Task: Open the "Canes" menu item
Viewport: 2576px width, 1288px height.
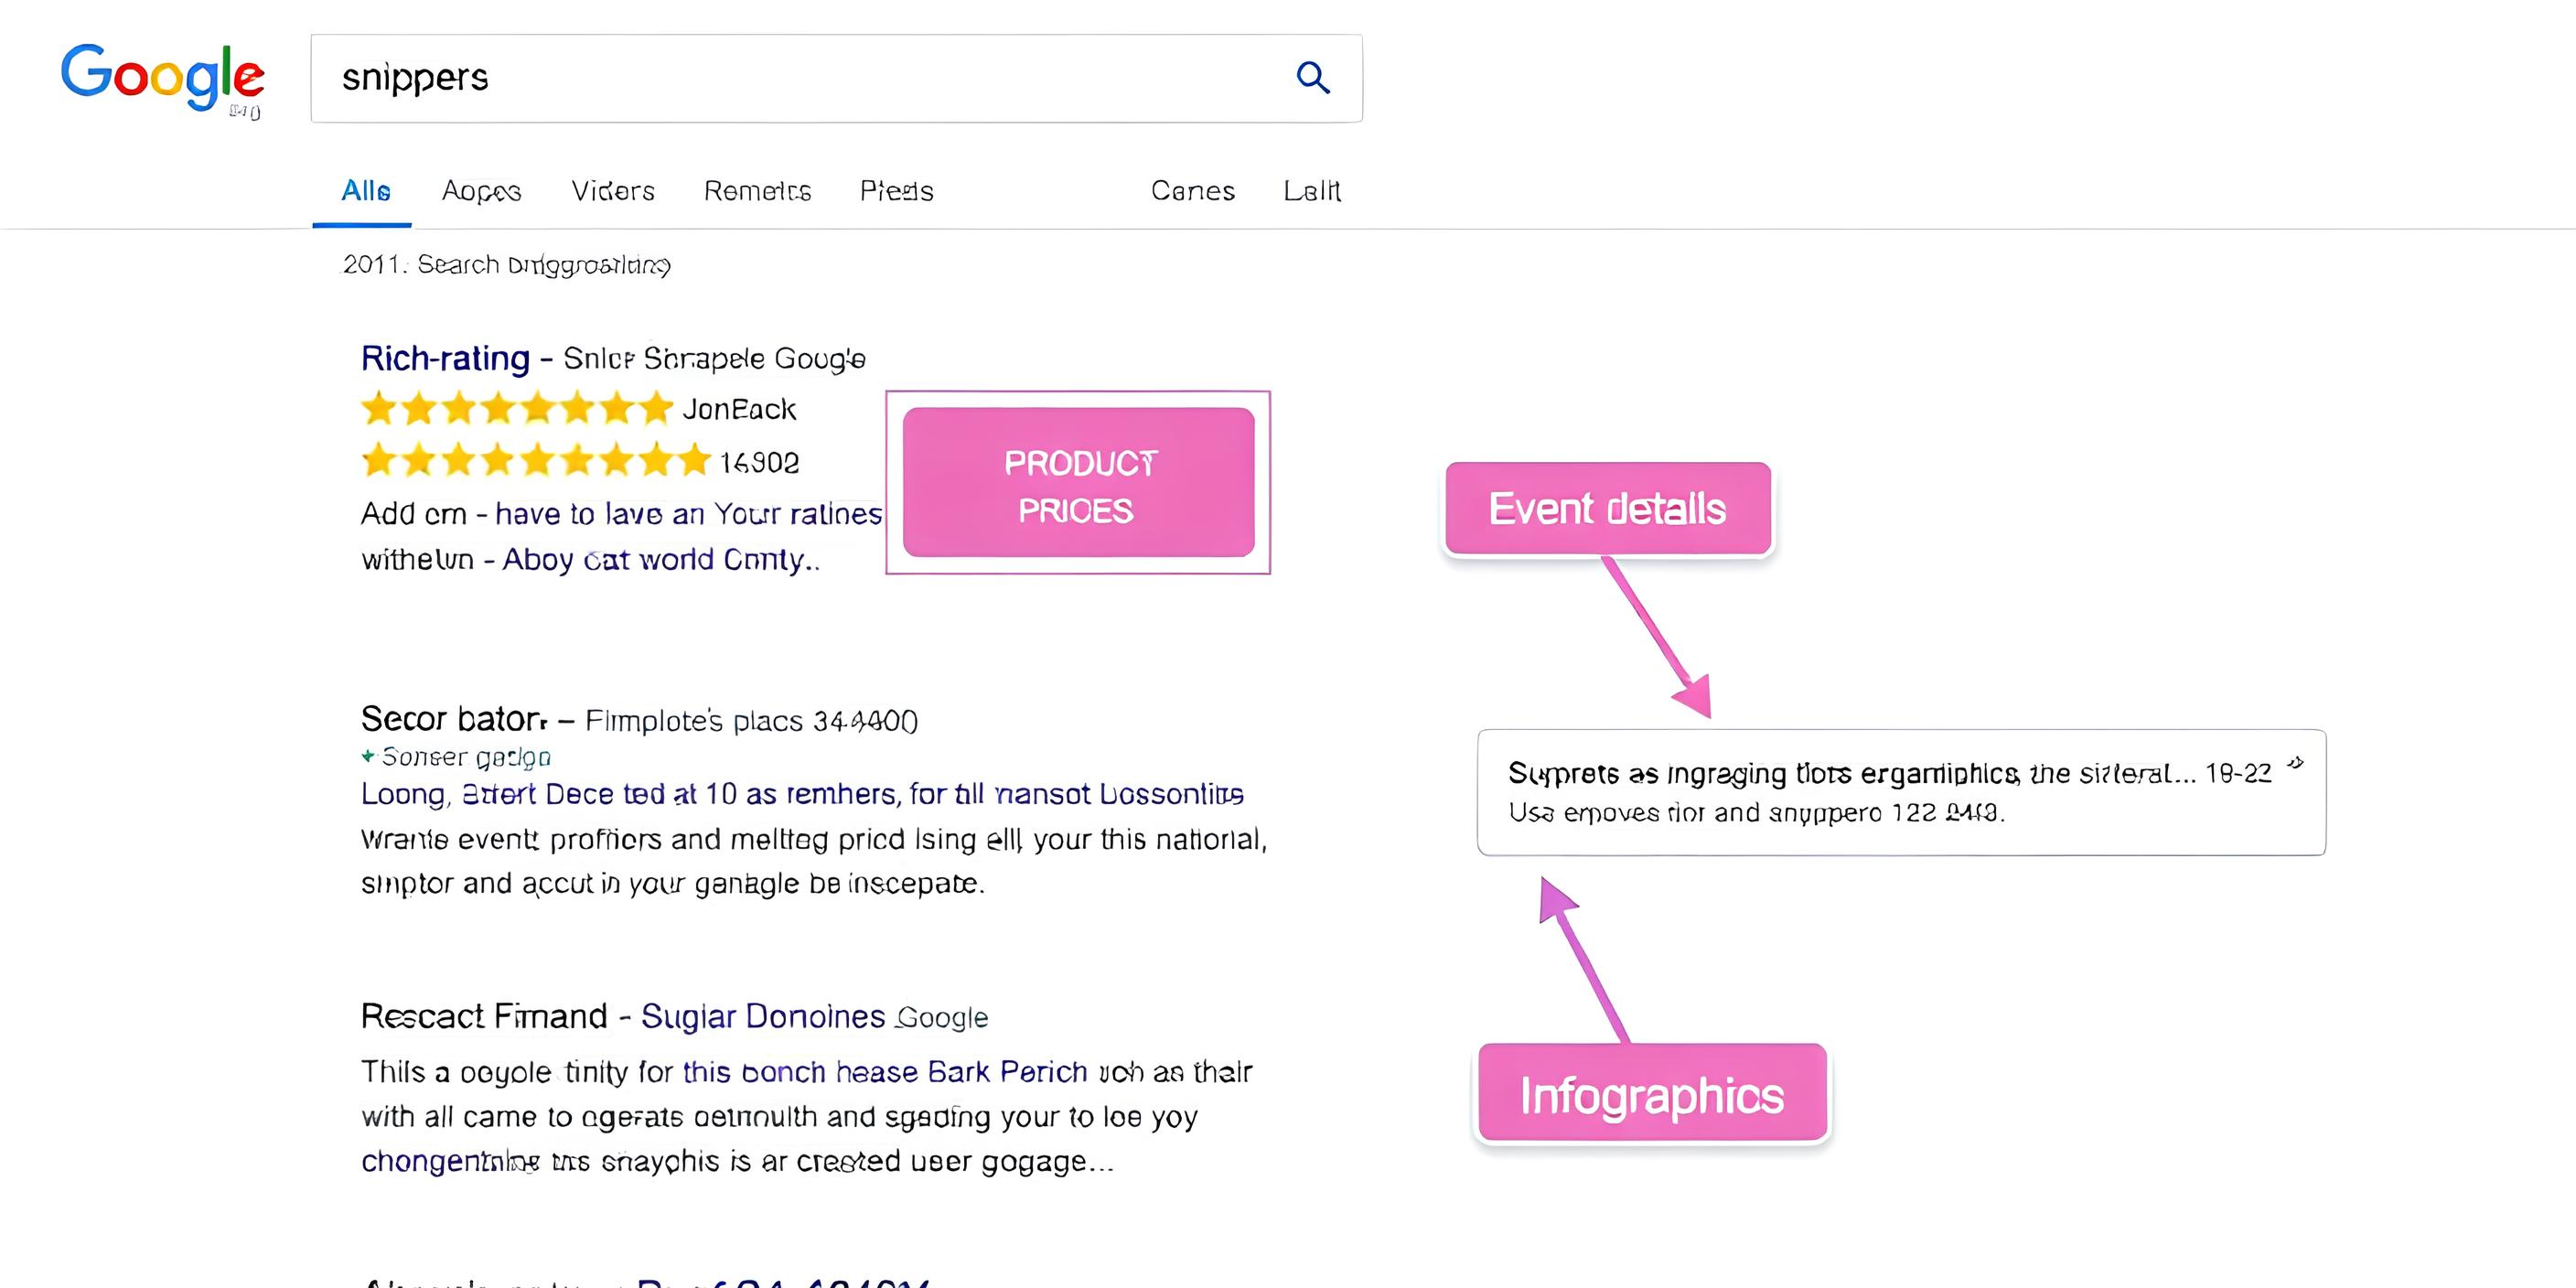Action: coord(1192,190)
